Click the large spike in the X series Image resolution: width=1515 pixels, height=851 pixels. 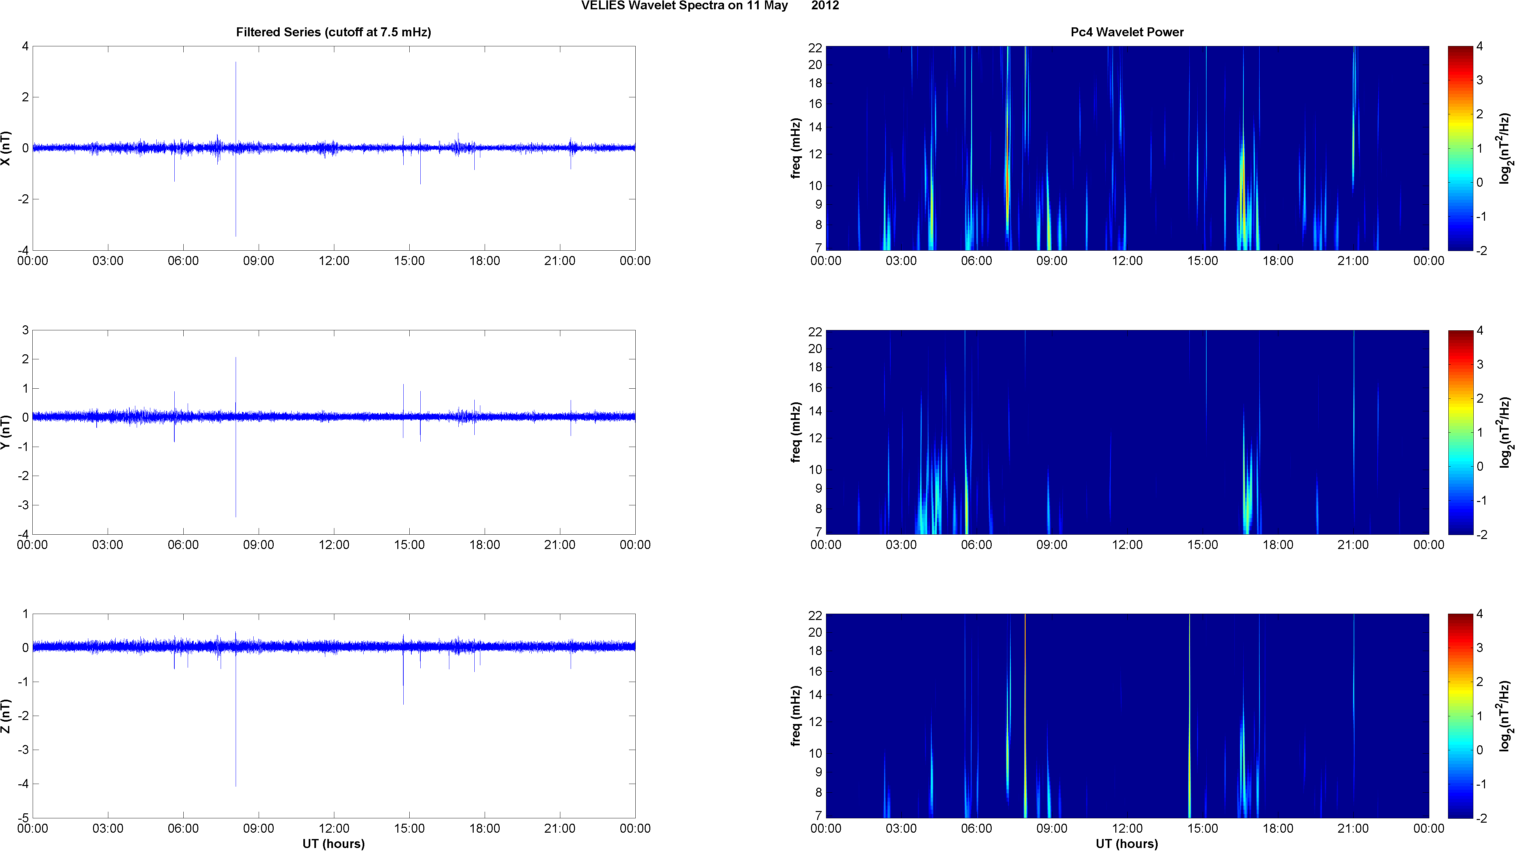click(x=236, y=100)
